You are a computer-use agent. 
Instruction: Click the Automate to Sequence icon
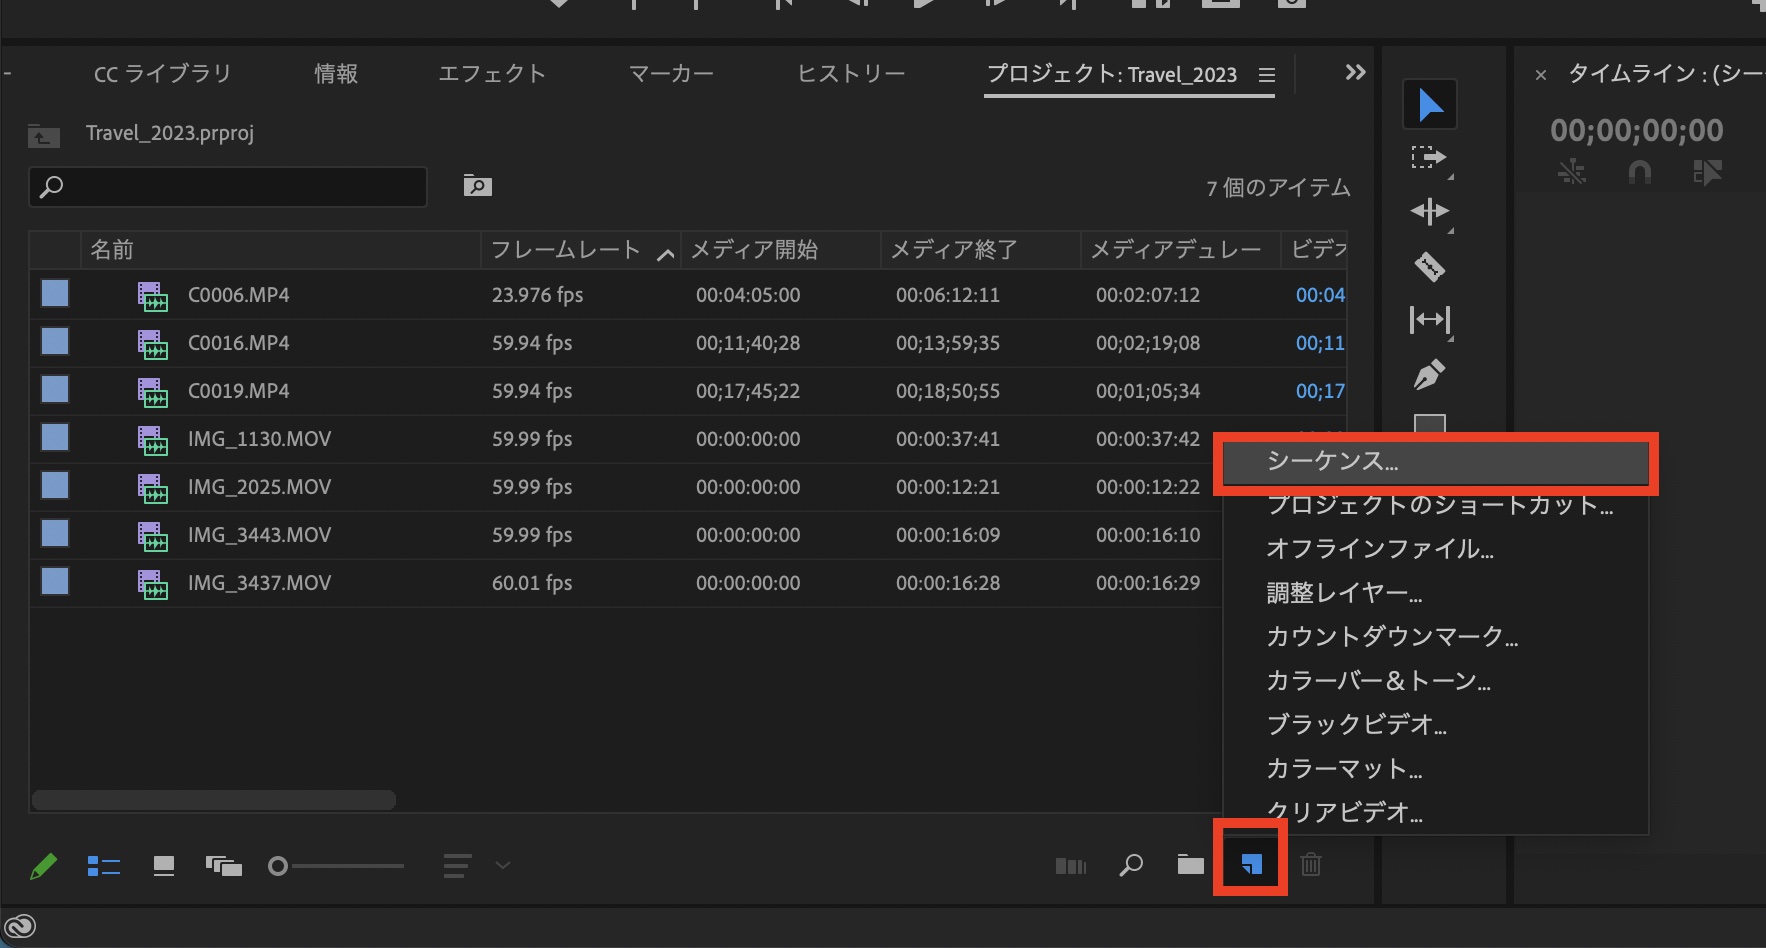(x=1070, y=865)
